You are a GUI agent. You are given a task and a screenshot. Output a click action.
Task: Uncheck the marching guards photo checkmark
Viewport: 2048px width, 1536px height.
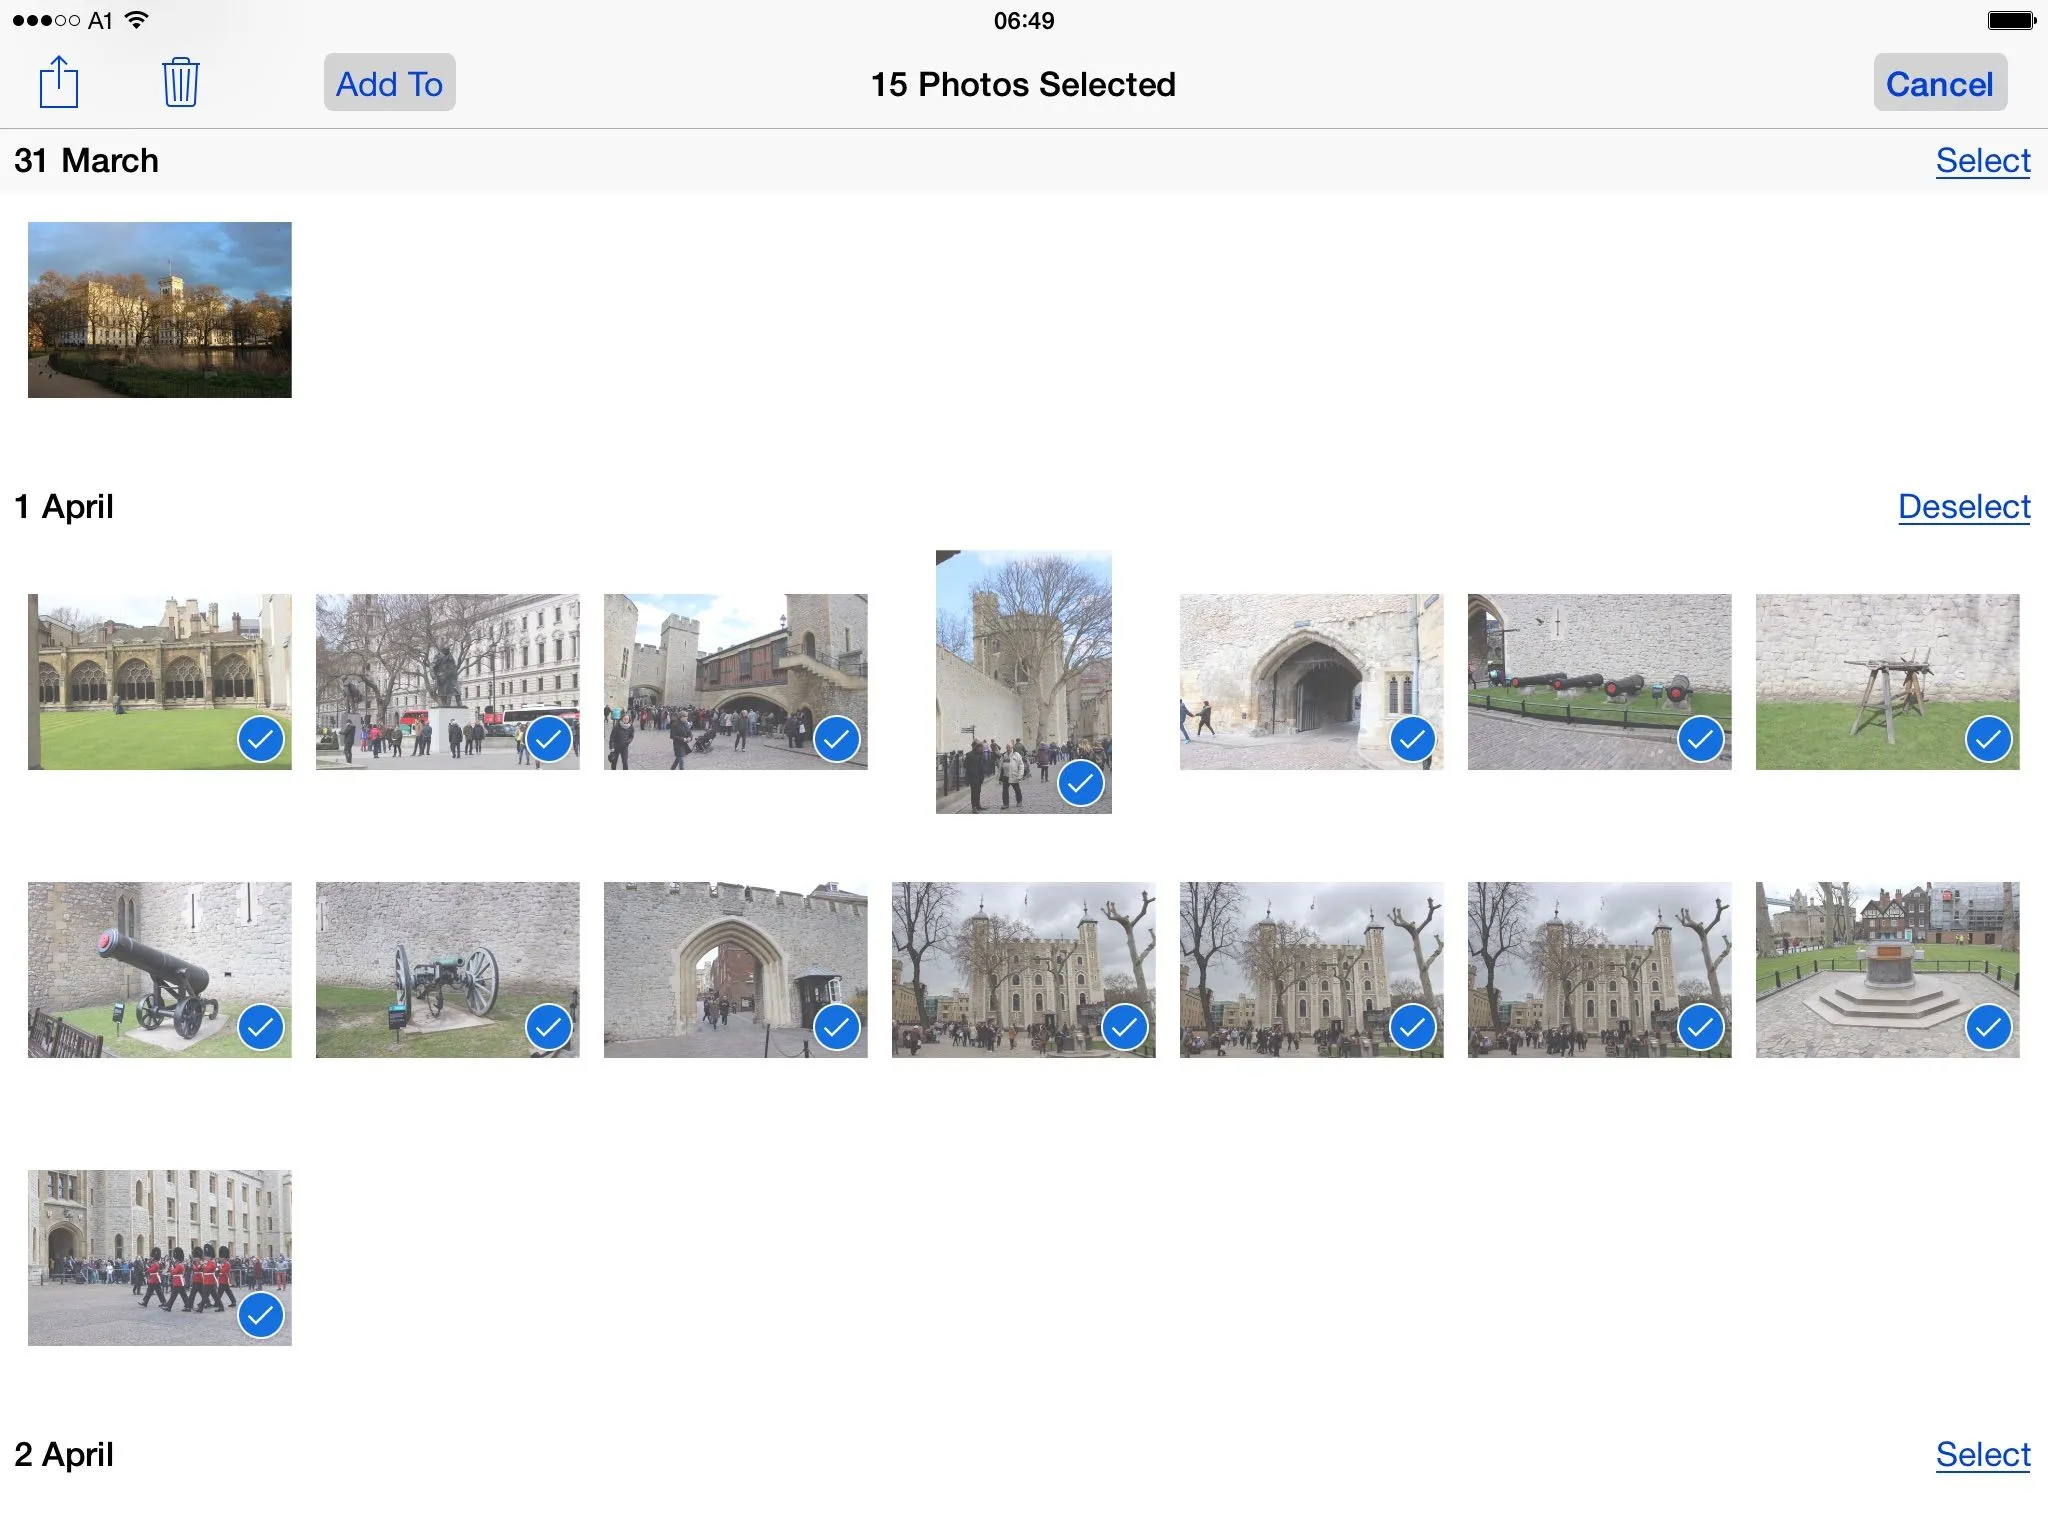point(261,1315)
